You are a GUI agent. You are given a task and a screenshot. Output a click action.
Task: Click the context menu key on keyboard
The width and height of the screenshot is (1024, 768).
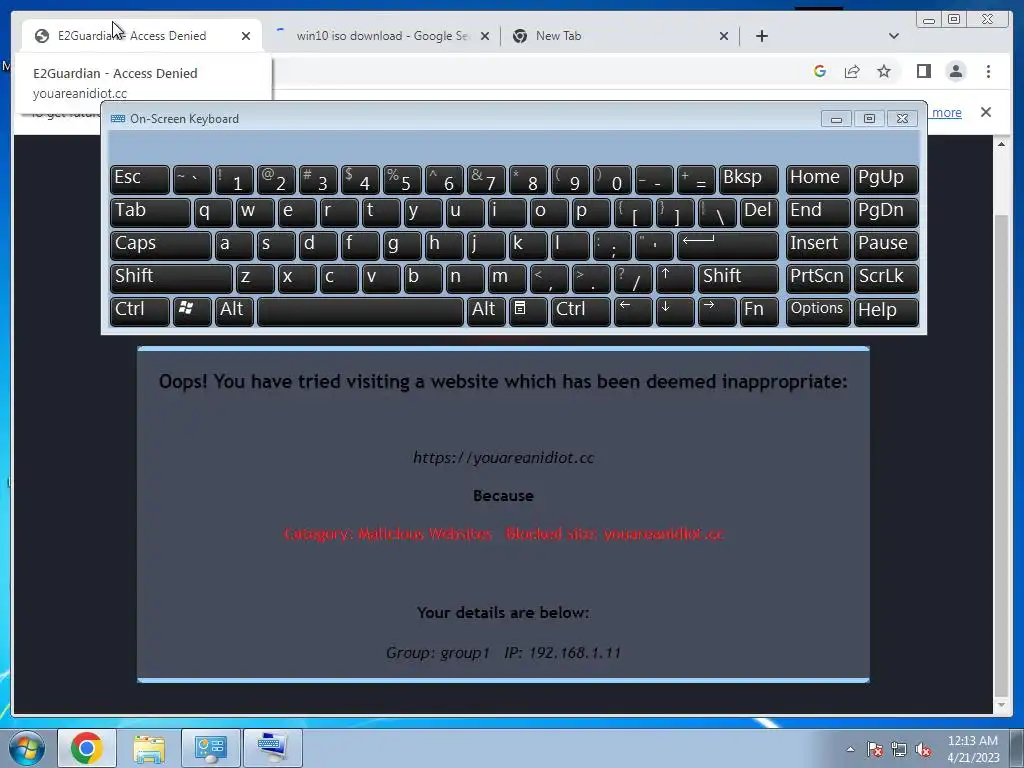click(528, 310)
